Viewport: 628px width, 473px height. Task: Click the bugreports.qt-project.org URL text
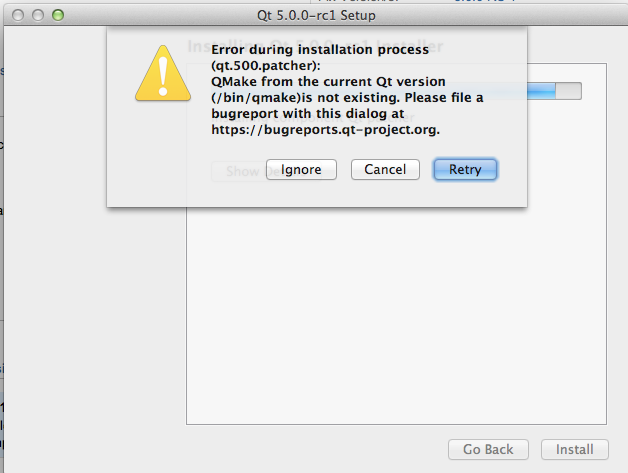tap(326, 130)
